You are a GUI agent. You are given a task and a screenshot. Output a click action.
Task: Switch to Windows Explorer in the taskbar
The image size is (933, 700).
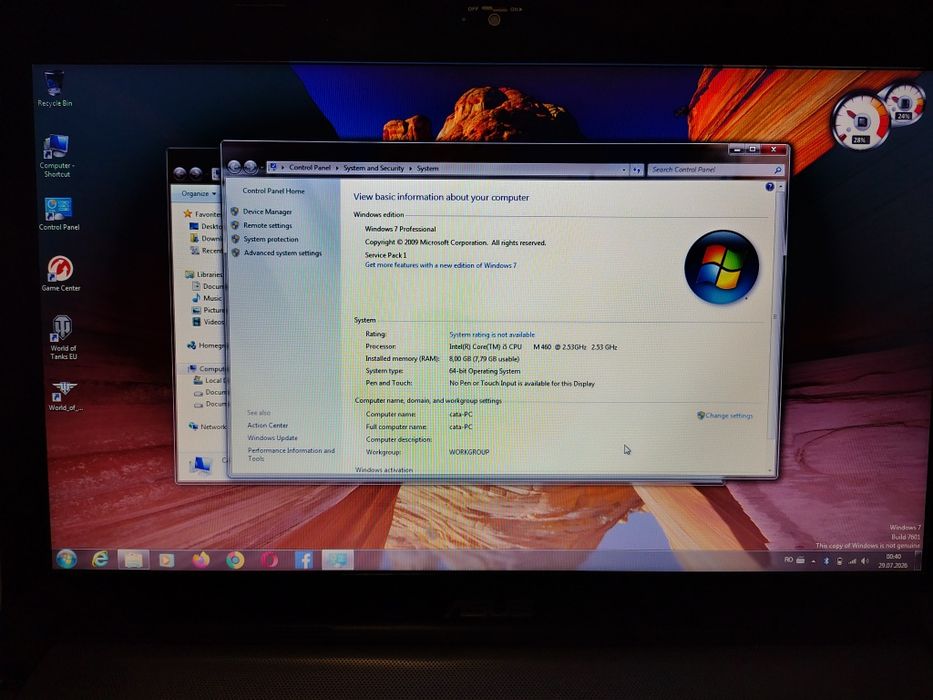pyautogui.click(x=133, y=560)
